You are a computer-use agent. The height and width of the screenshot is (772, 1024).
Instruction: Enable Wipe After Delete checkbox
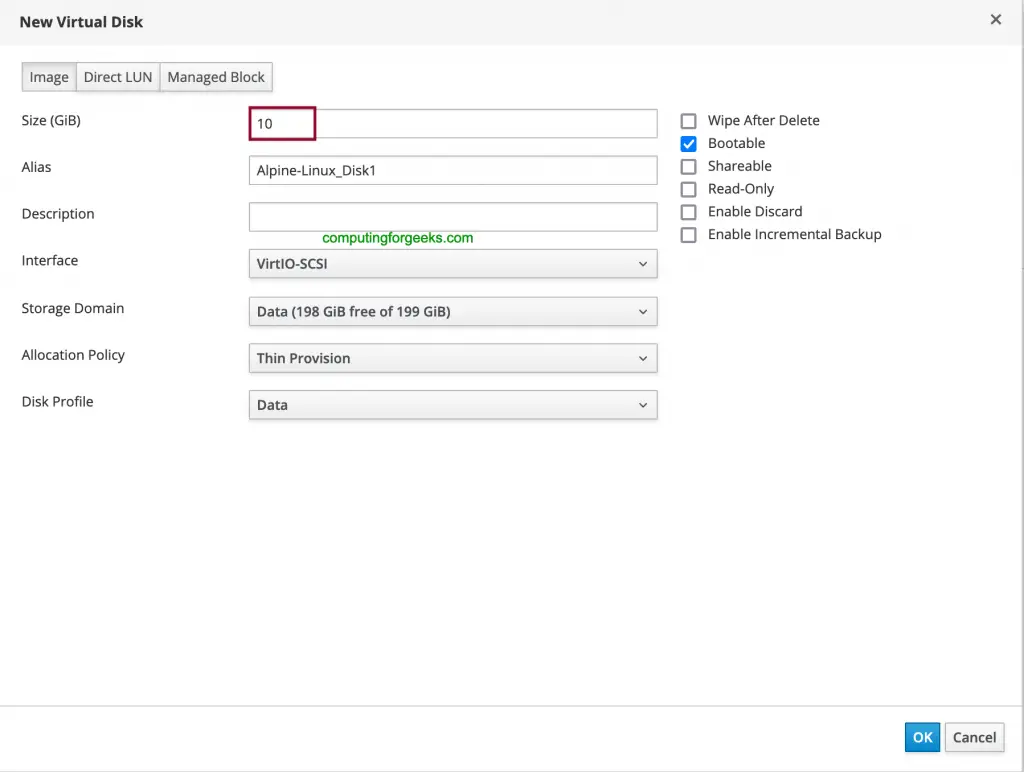click(x=688, y=121)
